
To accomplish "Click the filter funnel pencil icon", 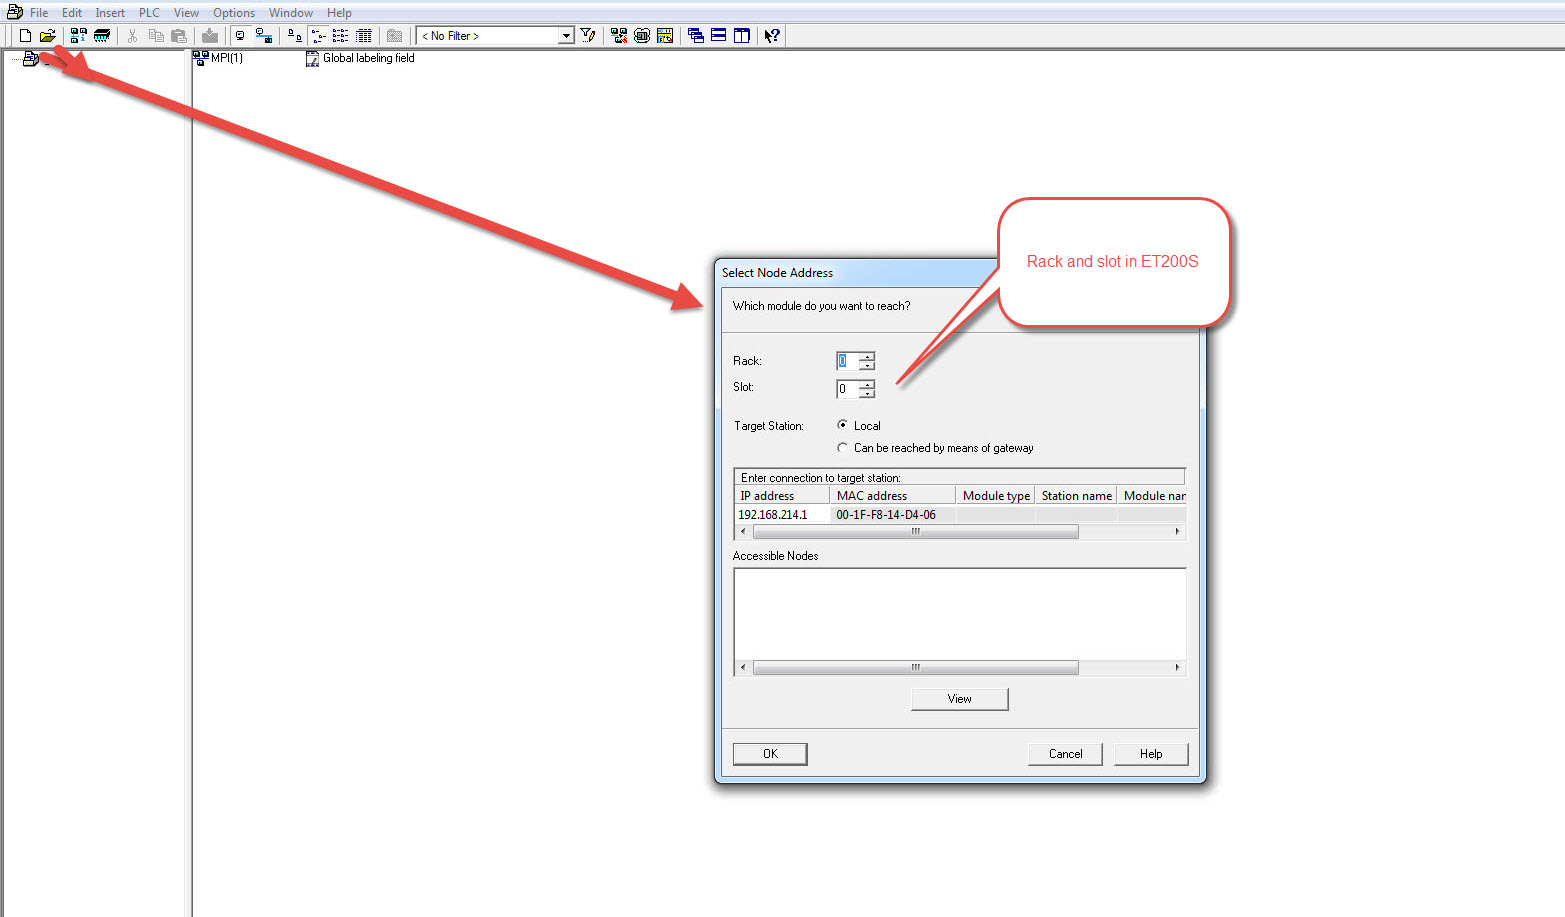I will (588, 36).
